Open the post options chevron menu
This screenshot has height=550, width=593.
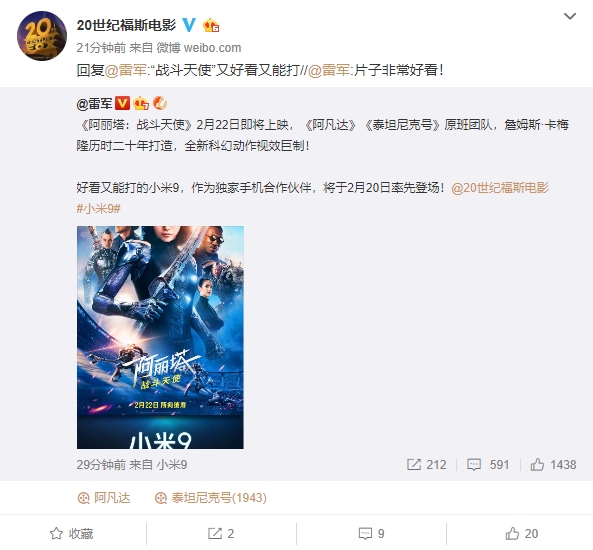click(570, 16)
